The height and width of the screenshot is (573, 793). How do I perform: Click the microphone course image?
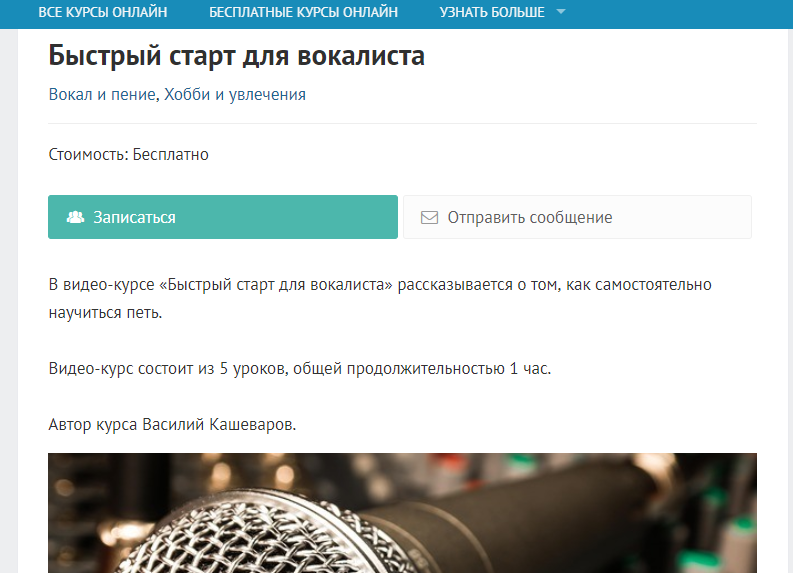pos(403,513)
